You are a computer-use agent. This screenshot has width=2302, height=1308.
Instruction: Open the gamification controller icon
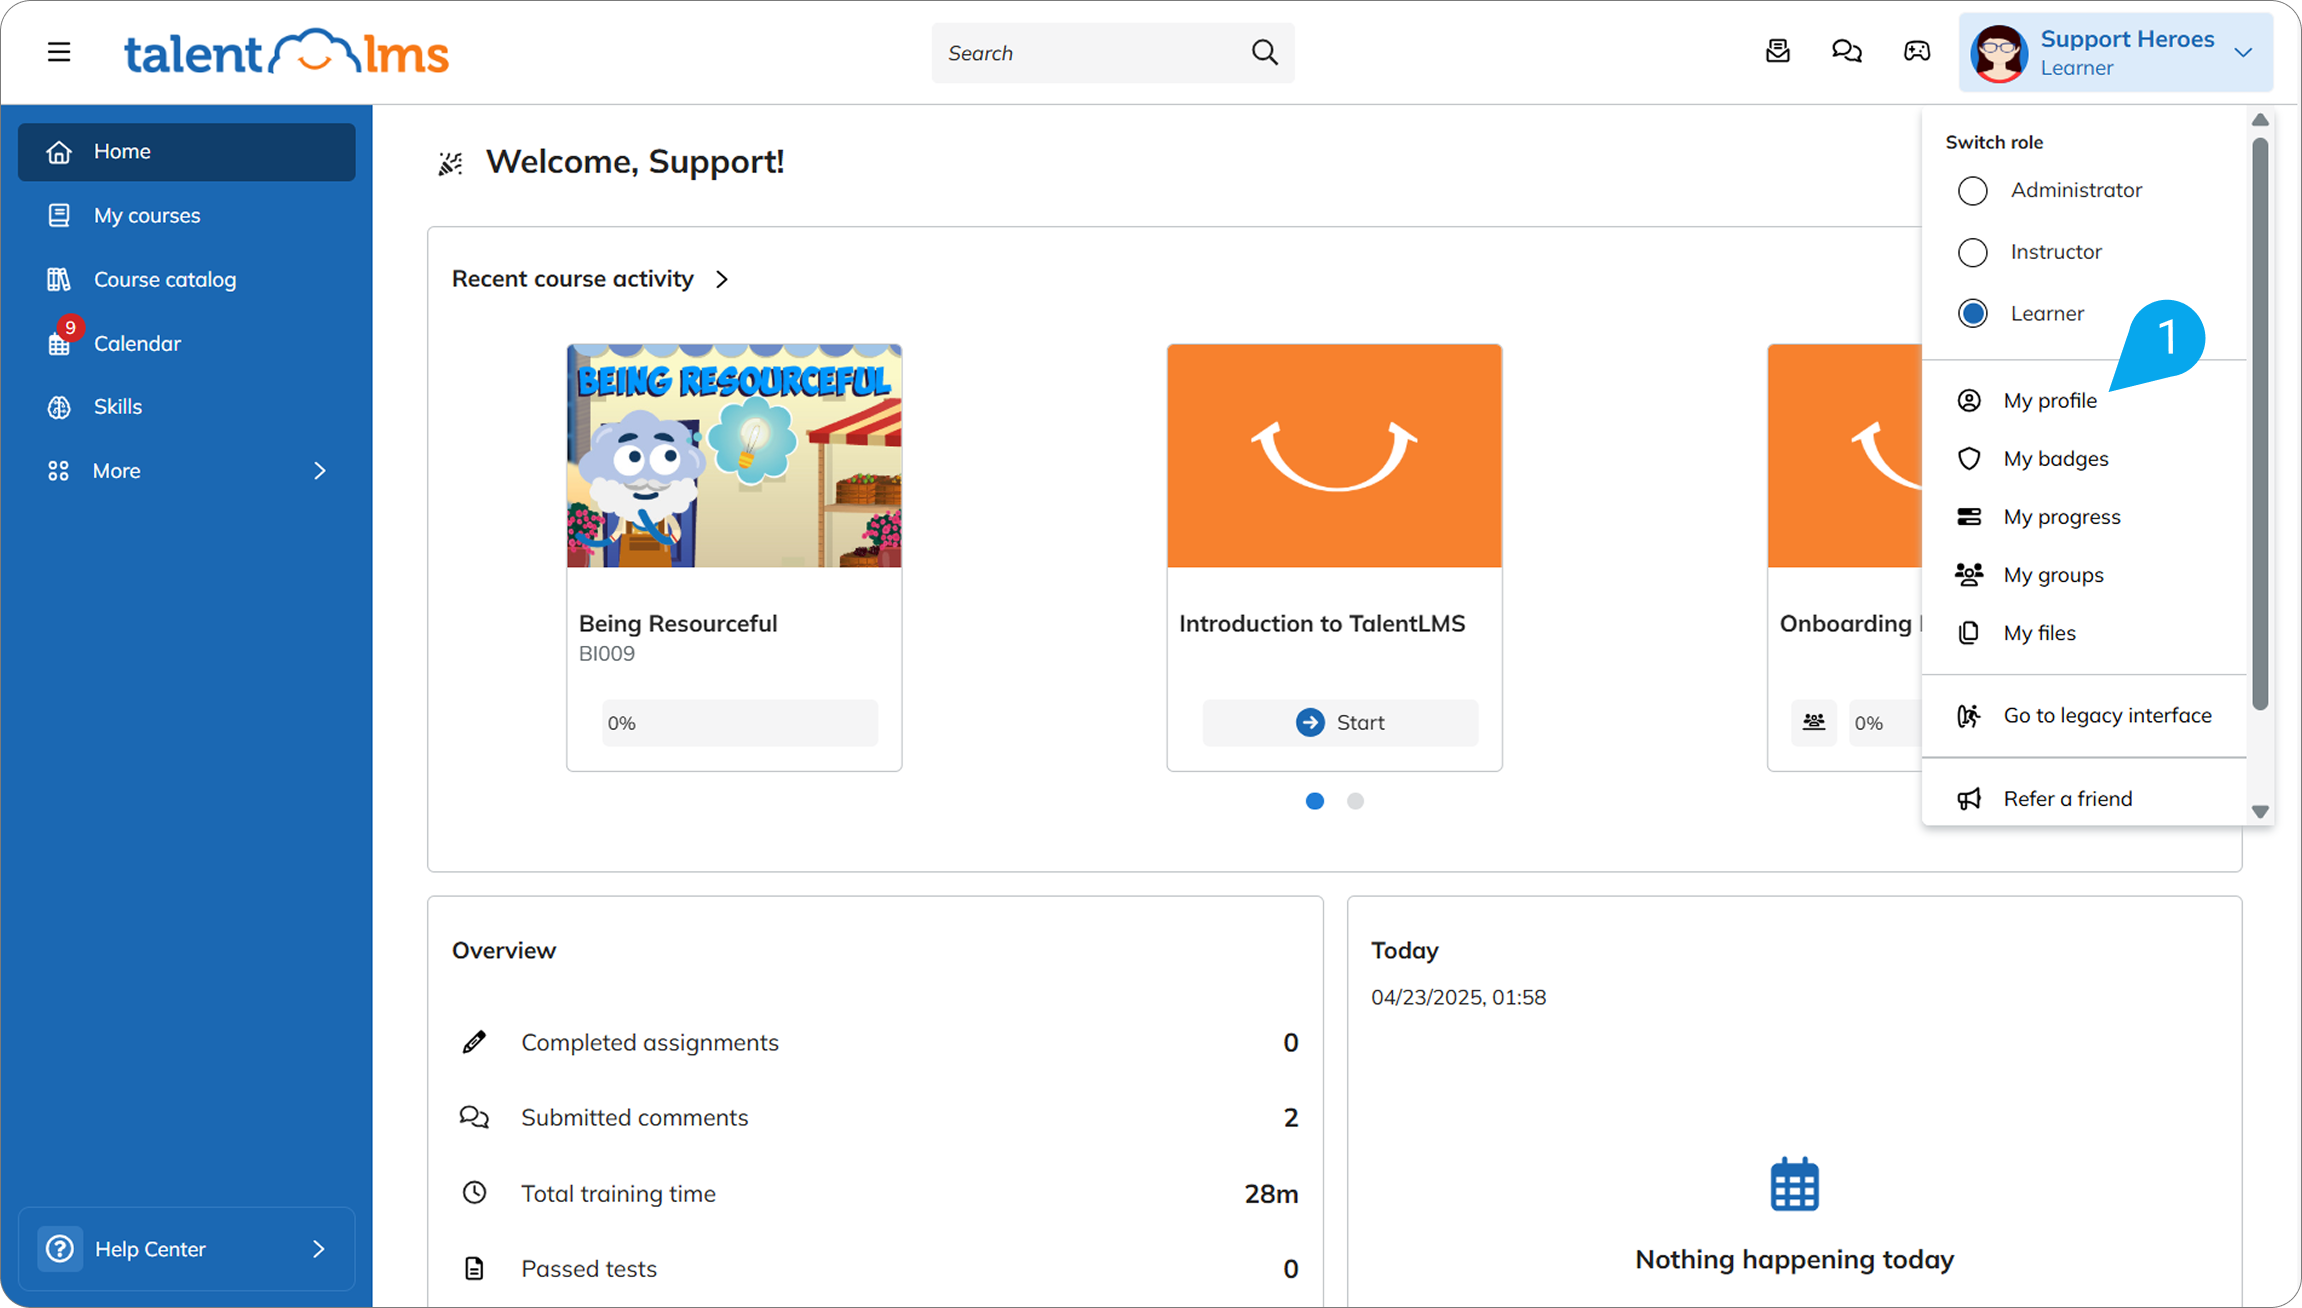1916,51
